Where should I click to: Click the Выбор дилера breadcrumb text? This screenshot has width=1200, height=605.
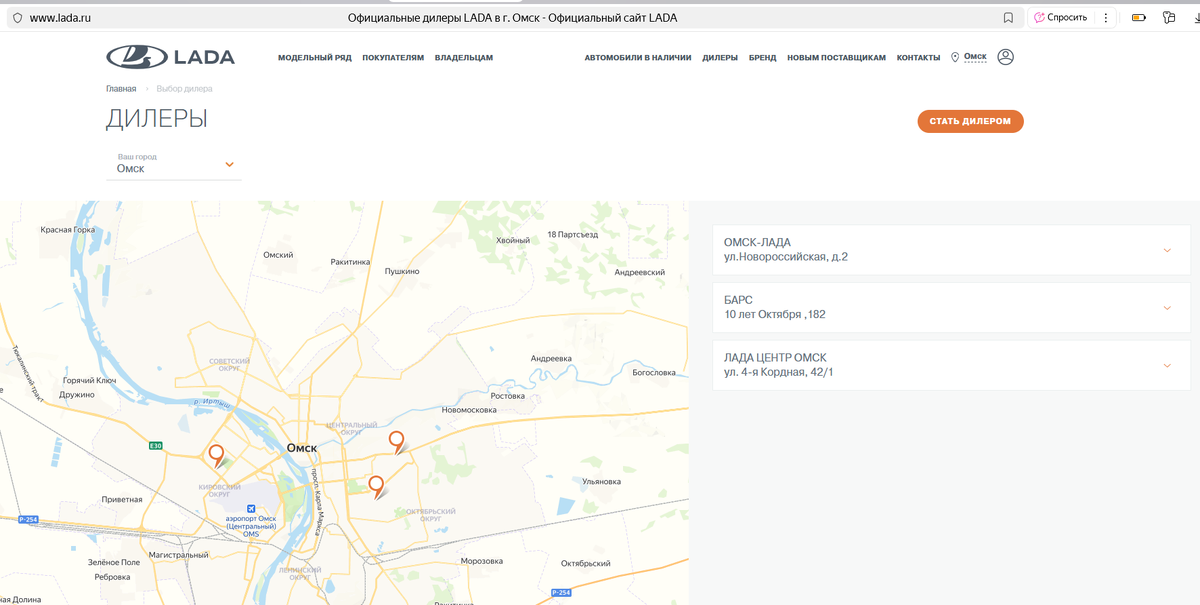tap(184, 89)
